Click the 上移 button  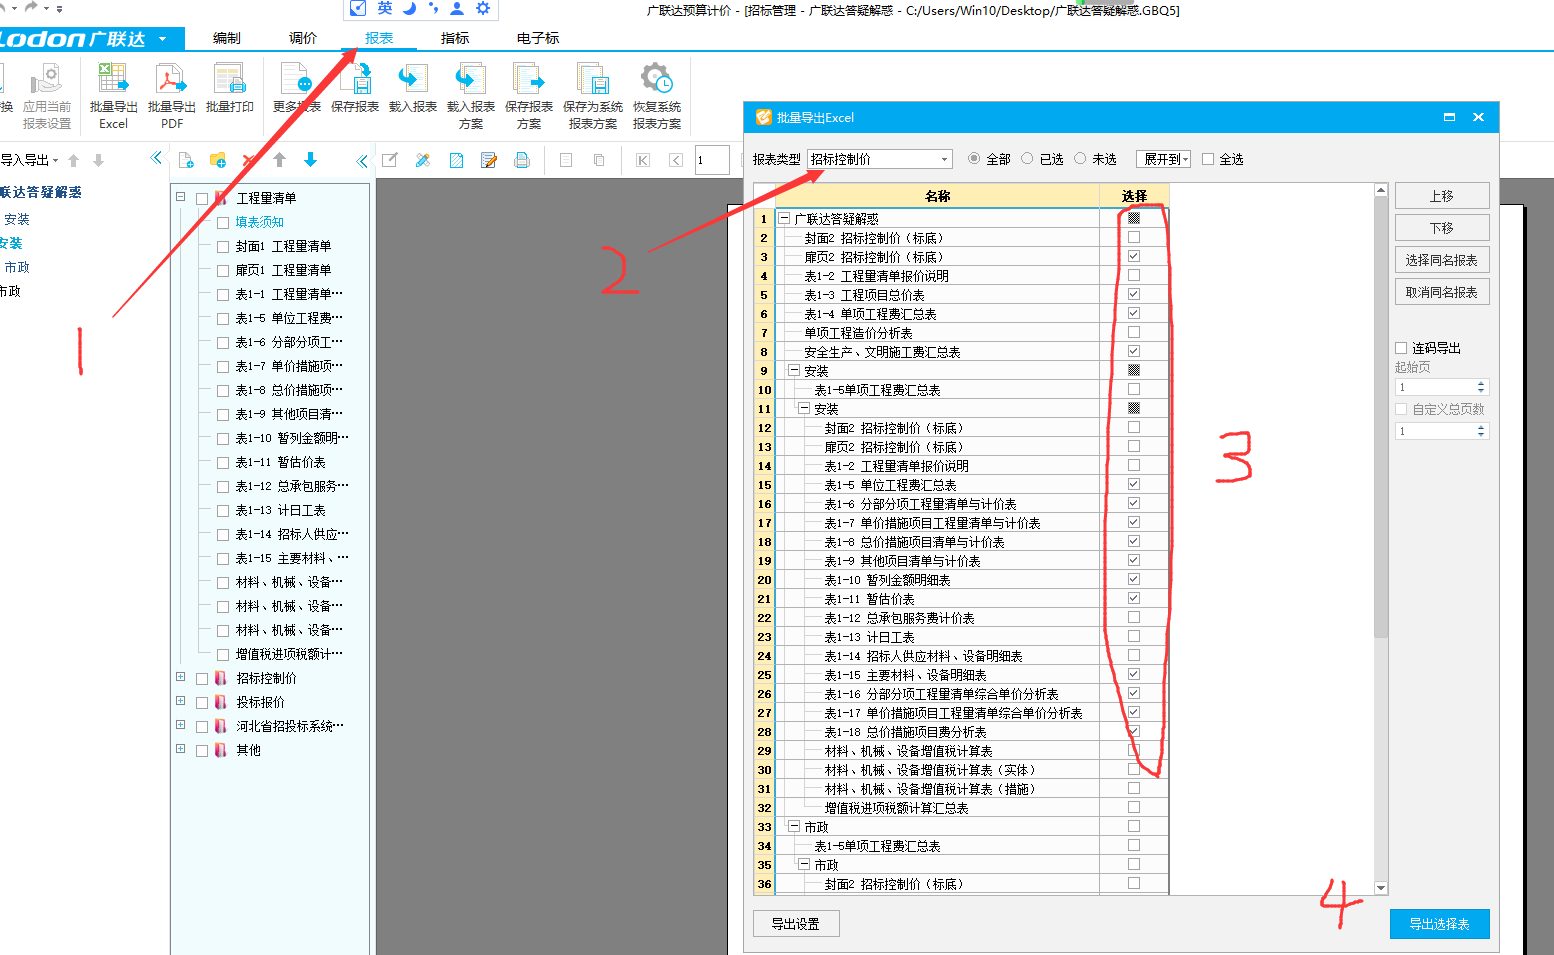click(1442, 196)
